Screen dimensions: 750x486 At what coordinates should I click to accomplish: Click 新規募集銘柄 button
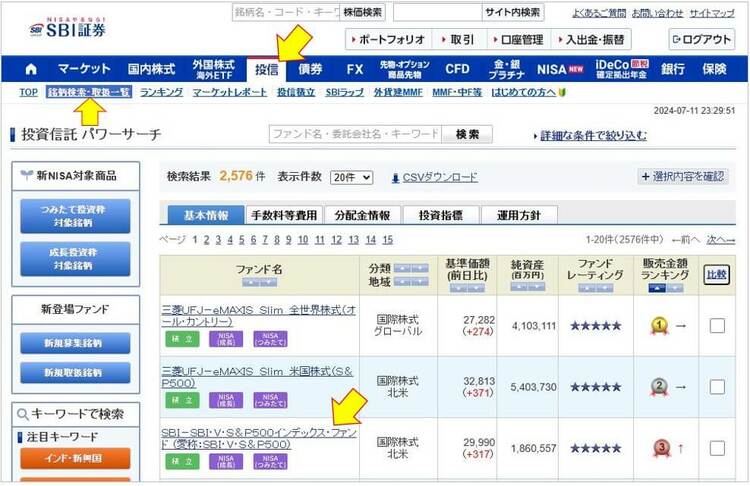(x=75, y=343)
